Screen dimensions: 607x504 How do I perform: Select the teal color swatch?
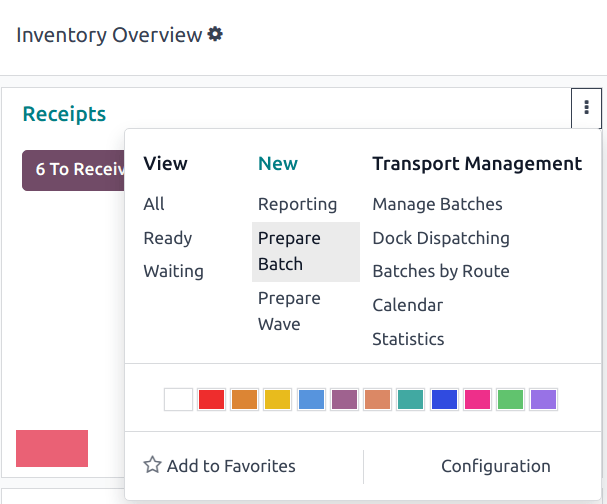410,400
